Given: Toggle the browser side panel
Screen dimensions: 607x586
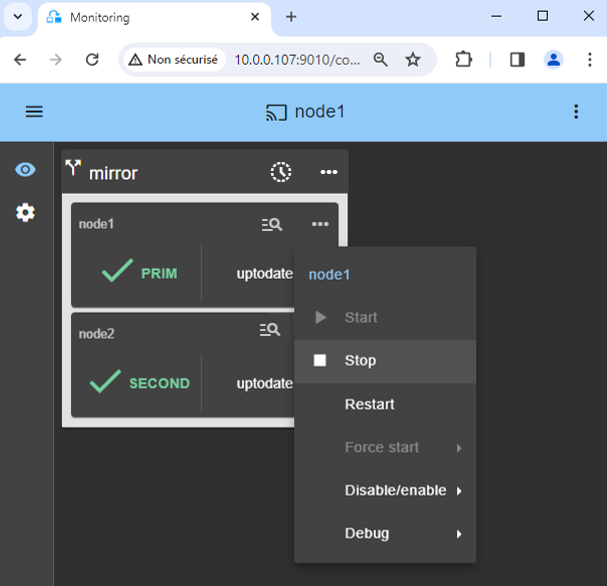Looking at the screenshot, I should tap(517, 60).
